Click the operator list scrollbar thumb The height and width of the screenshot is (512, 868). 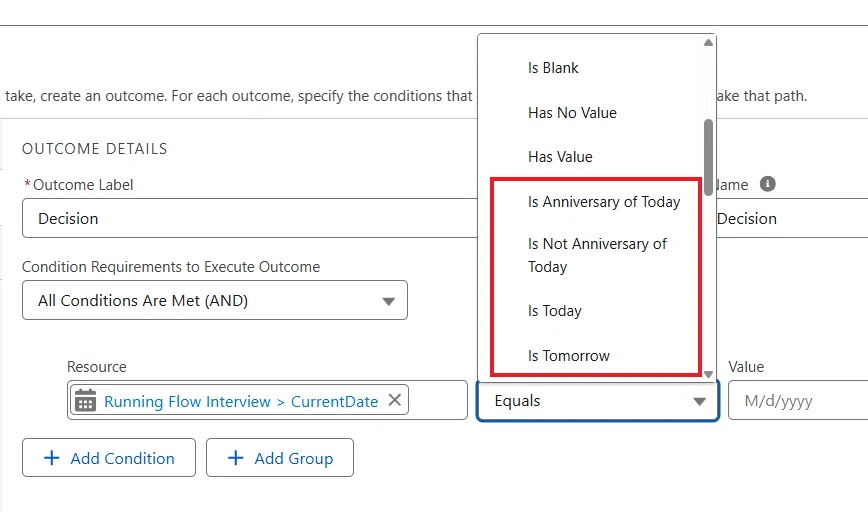pos(708,157)
